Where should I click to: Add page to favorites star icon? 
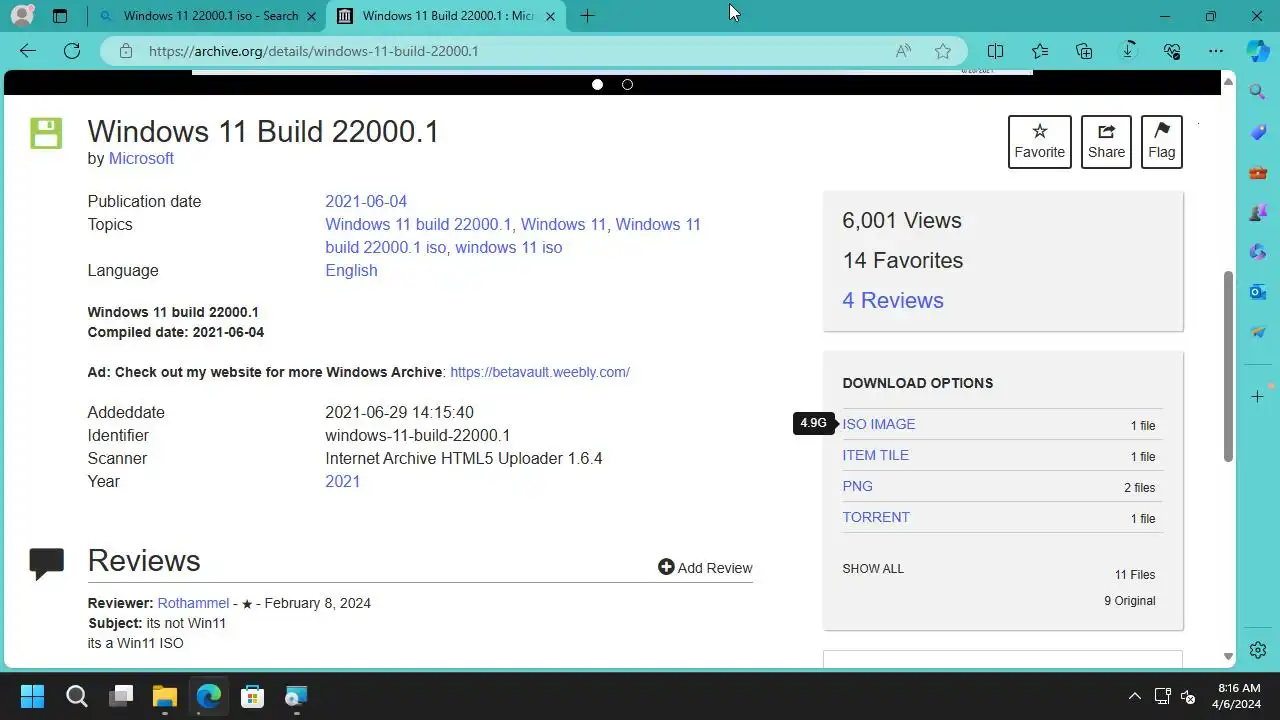click(x=942, y=51)
